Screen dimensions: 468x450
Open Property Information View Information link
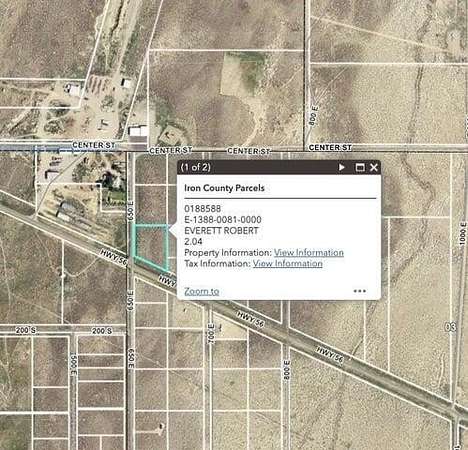[x=309, y=253]
